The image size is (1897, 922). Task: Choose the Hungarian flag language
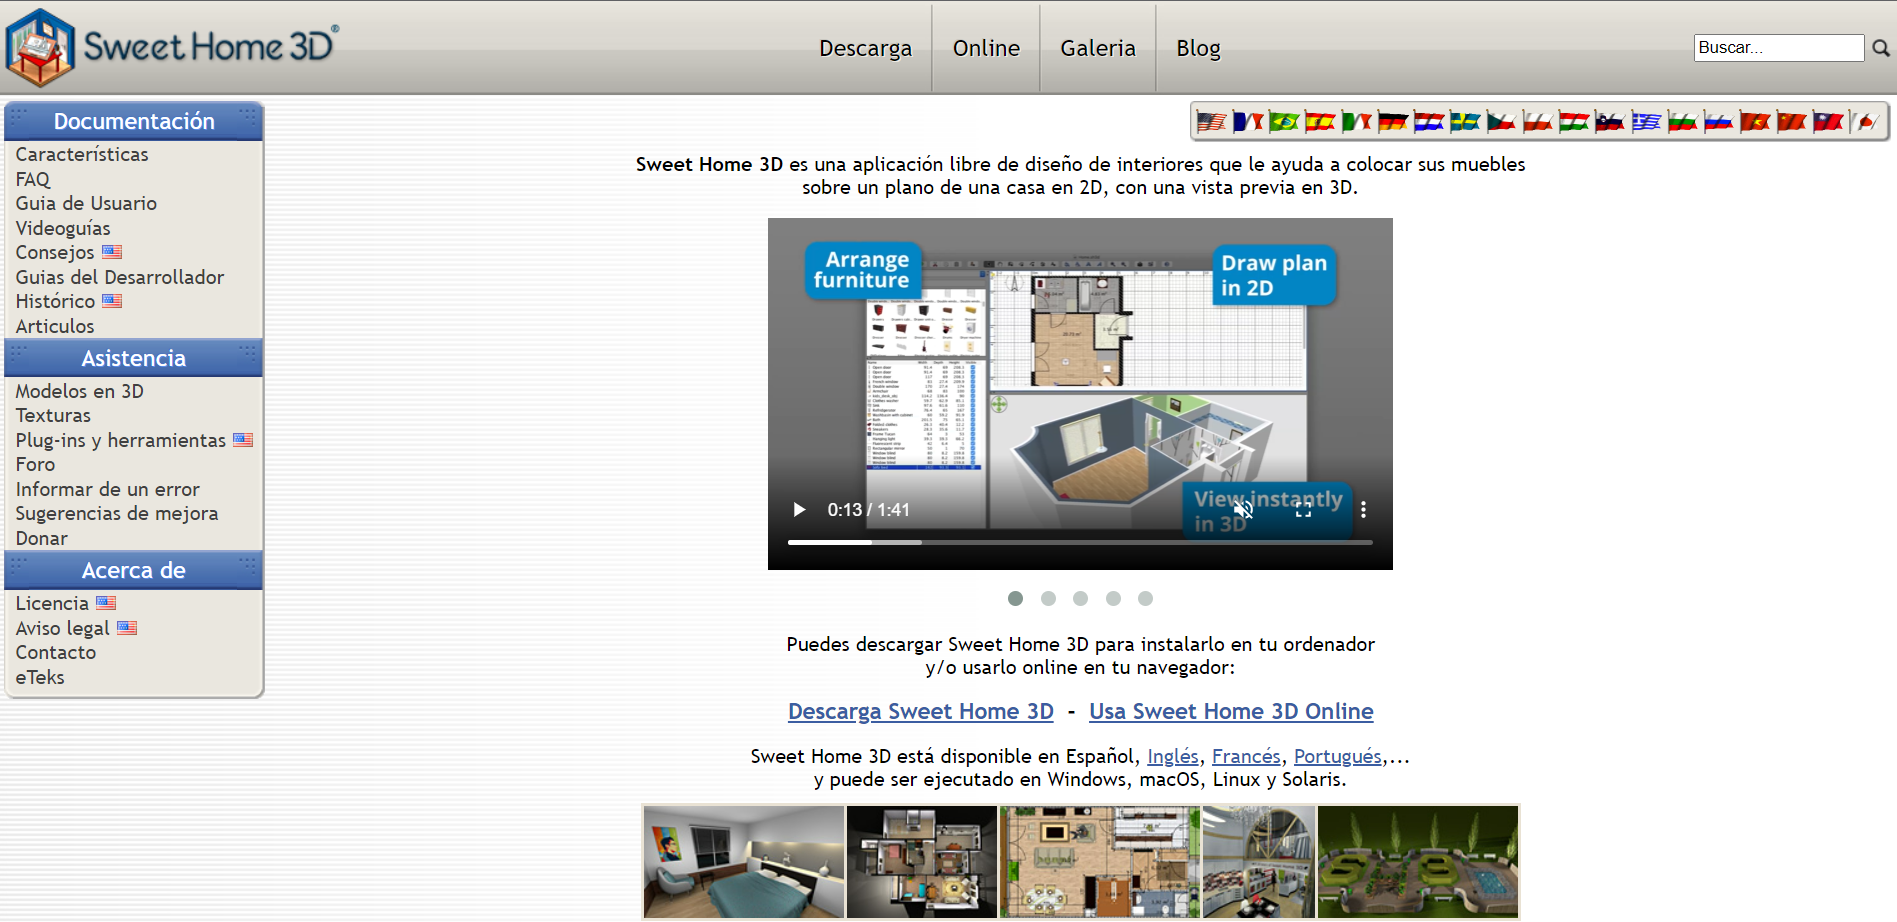(1573, 122)
